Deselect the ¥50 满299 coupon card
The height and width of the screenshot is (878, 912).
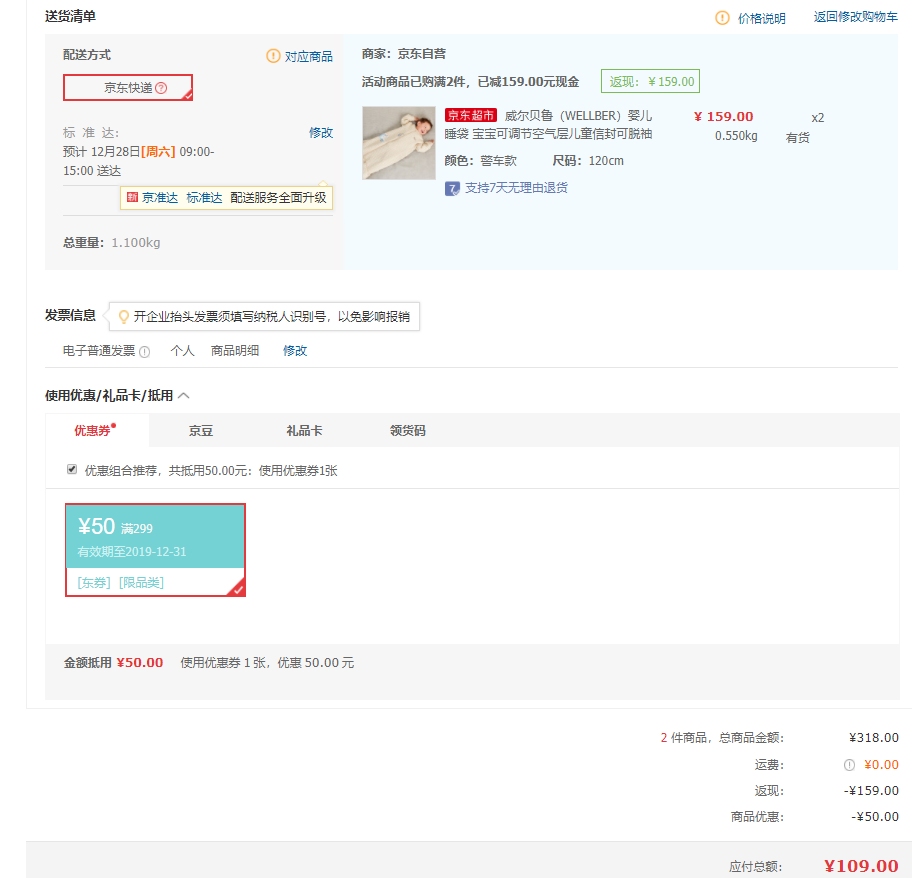[155, 550]
